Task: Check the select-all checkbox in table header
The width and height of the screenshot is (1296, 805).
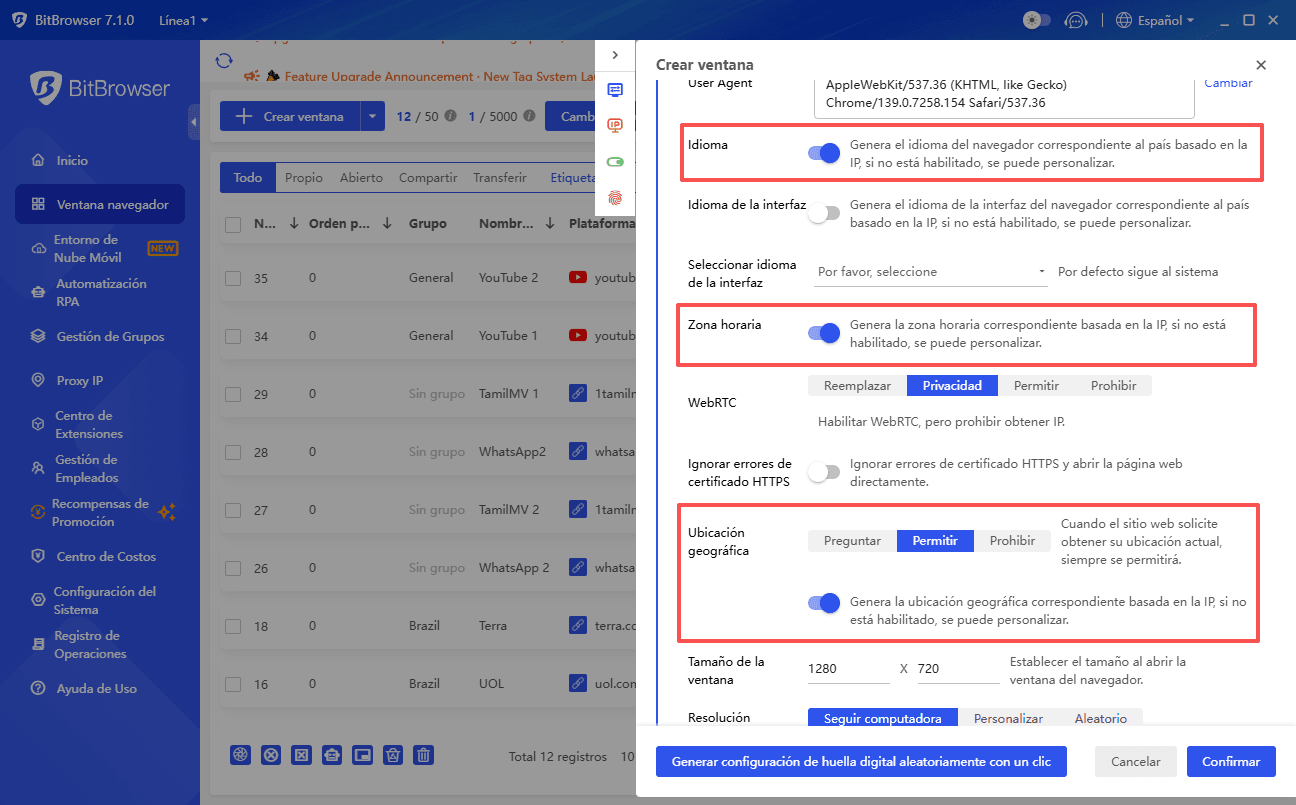Action: [x=233, y=225]
